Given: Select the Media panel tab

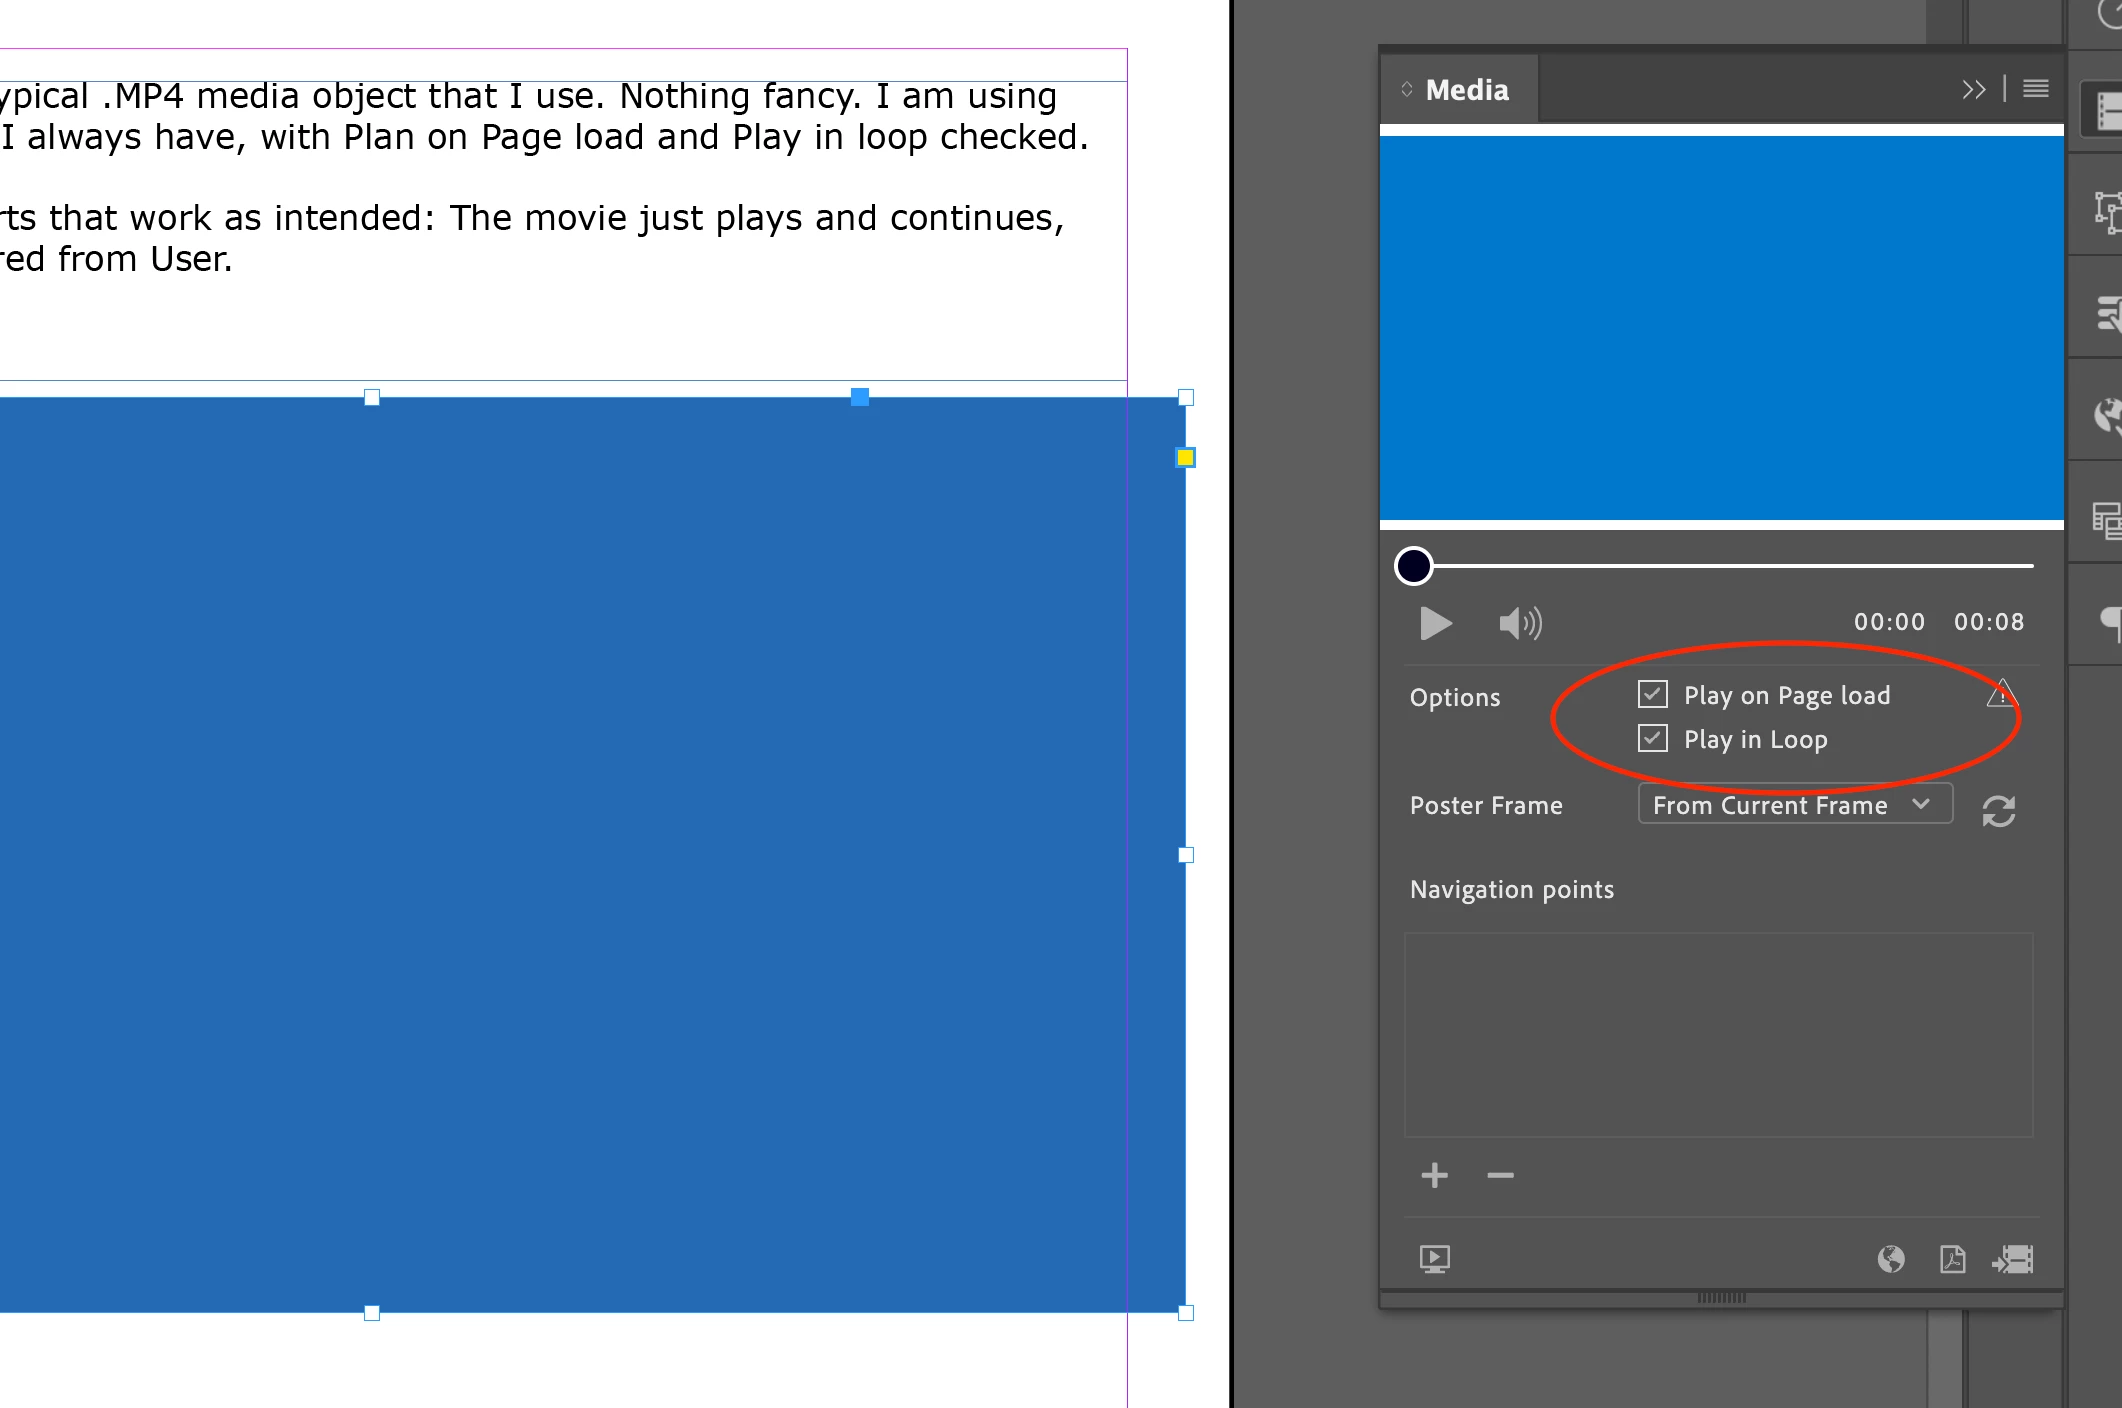Looking at the screenshot, I should point(1466,90).
